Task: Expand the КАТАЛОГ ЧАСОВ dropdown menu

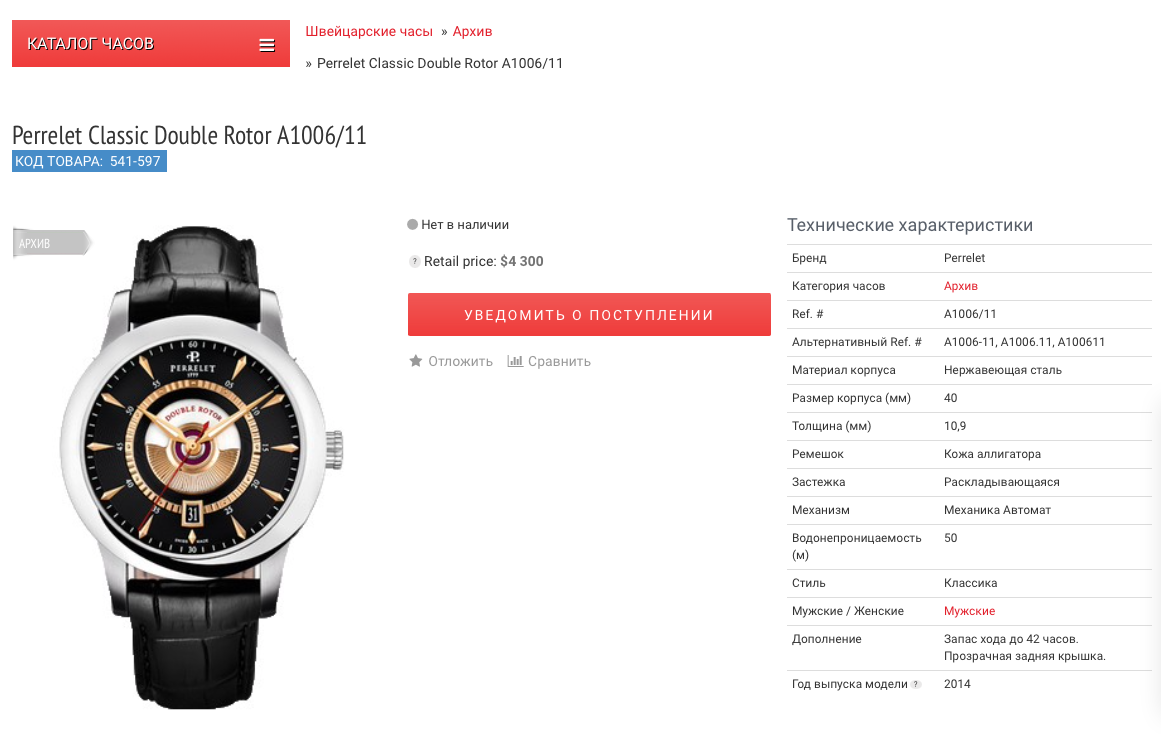Action: point(150,44)
